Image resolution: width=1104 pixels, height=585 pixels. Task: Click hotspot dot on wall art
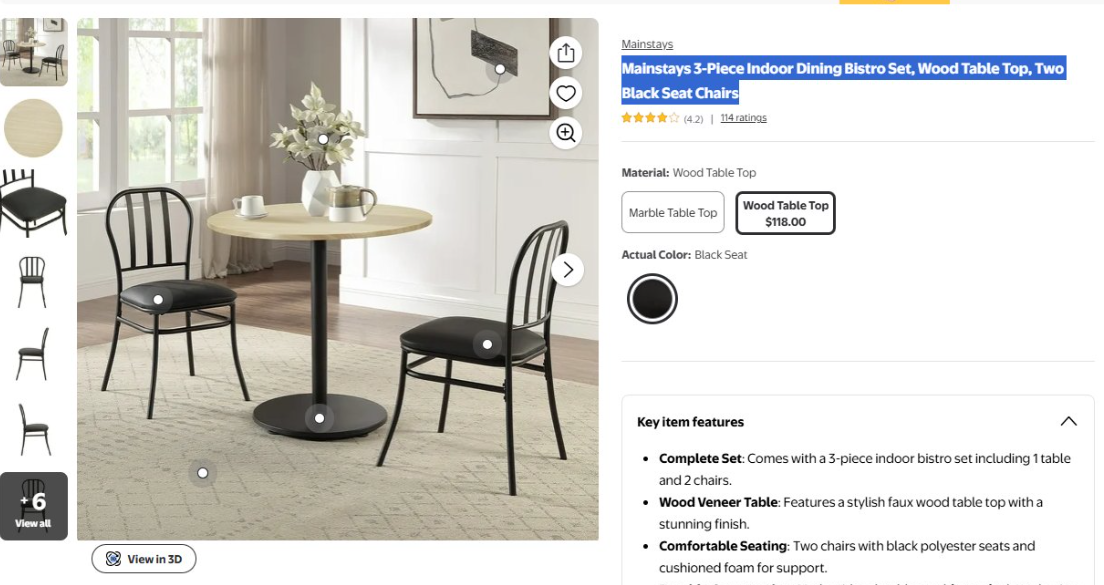click(500, 69)
